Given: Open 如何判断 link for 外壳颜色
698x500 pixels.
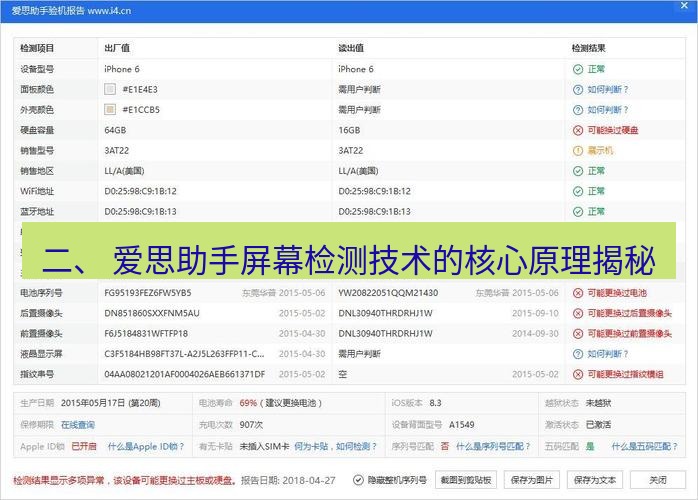Looking at the screenshot, I should click(x=607, y=110).
